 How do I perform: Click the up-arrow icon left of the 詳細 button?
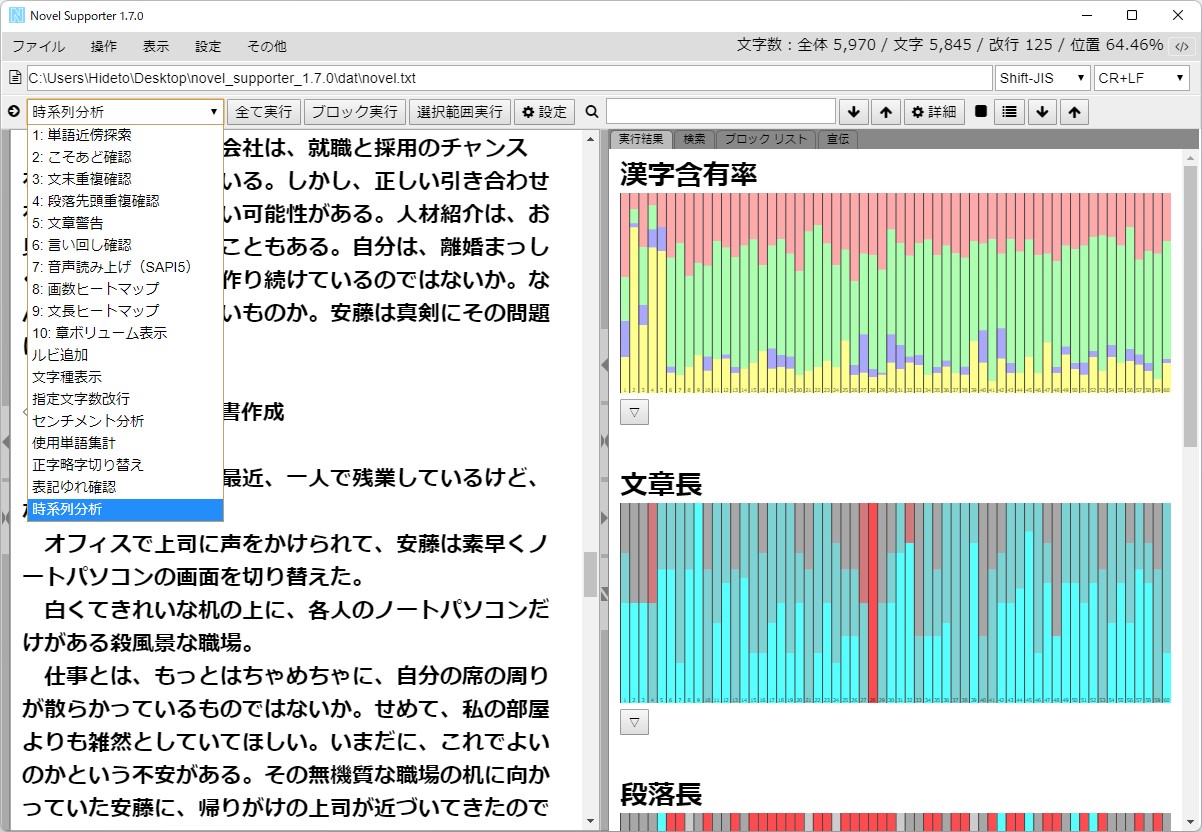885,111
